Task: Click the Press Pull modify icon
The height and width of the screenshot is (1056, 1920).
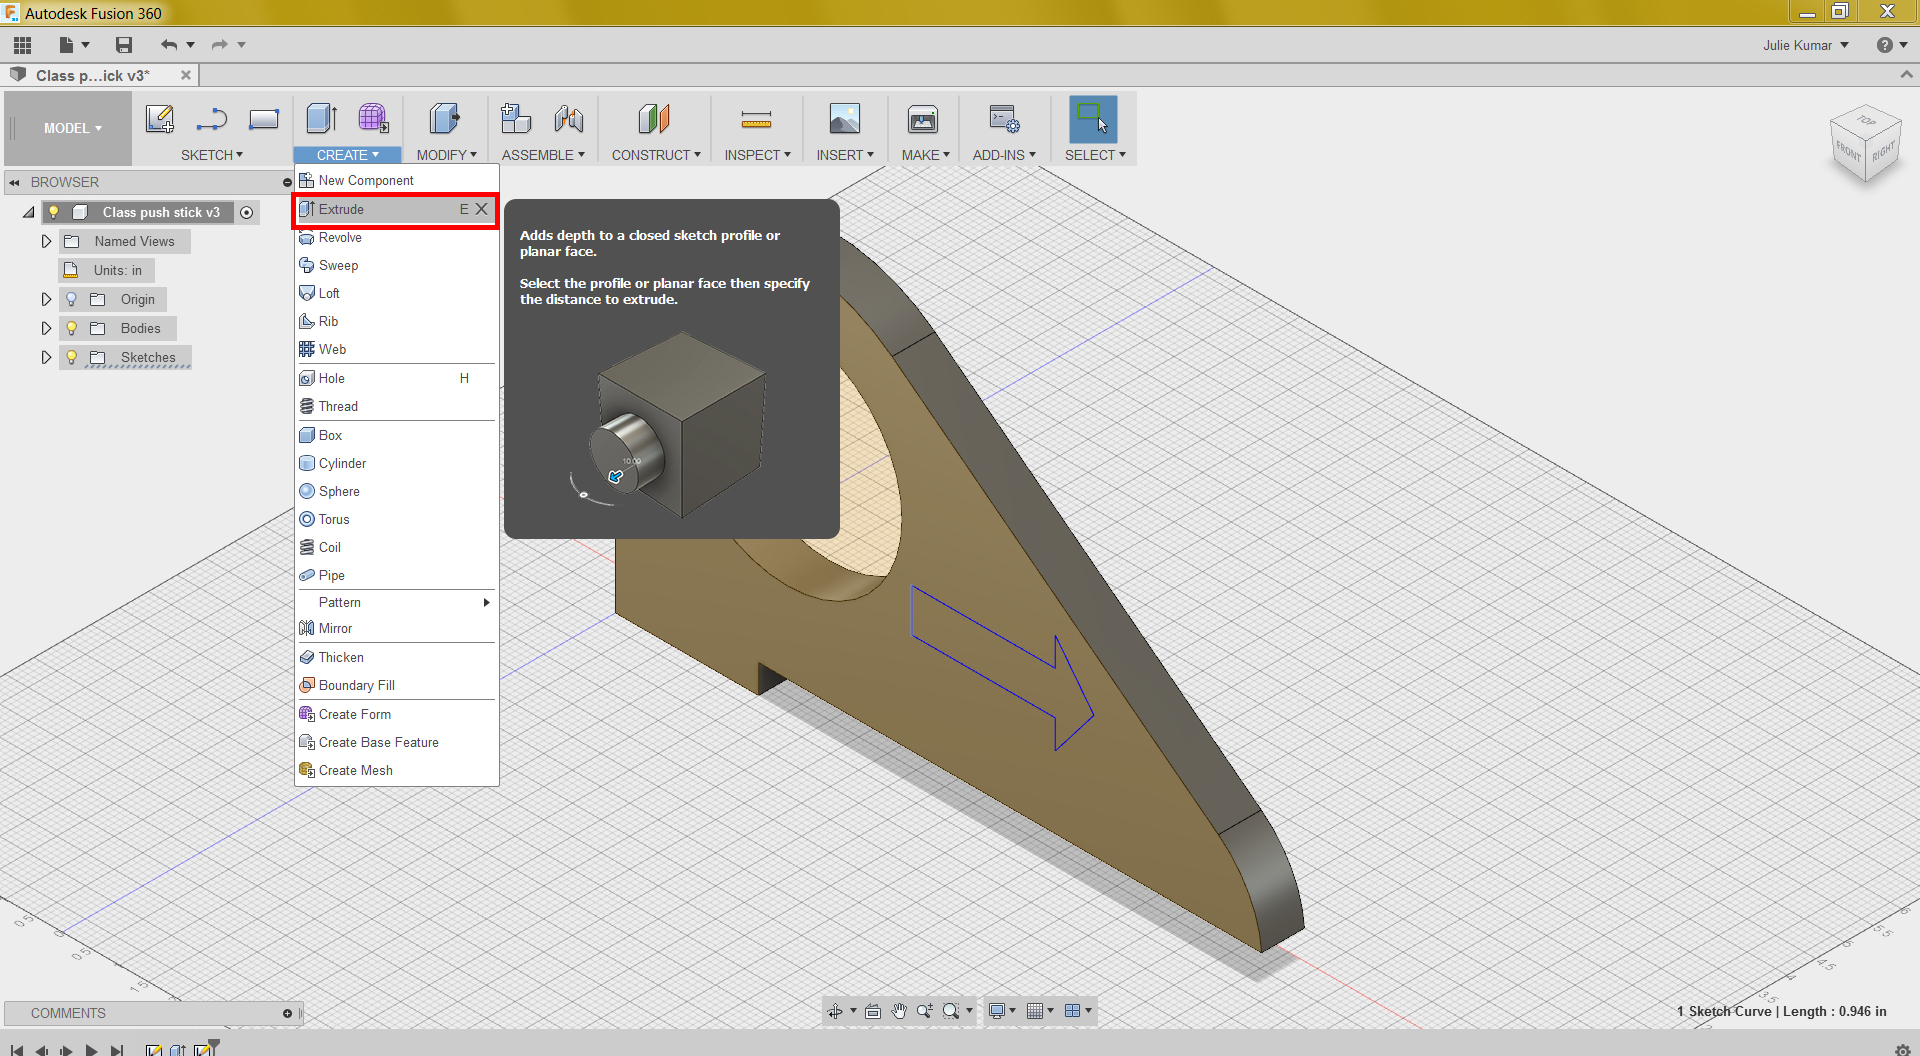Action: click(445, 119)
